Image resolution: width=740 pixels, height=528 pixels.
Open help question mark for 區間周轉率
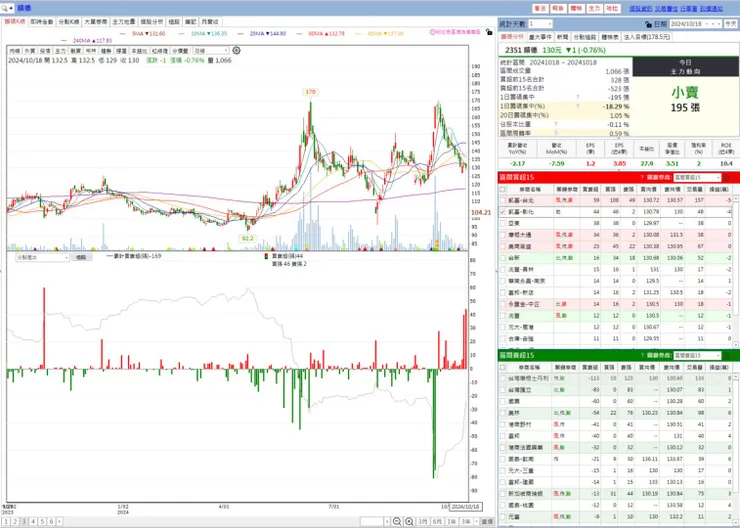coord(555,134)
